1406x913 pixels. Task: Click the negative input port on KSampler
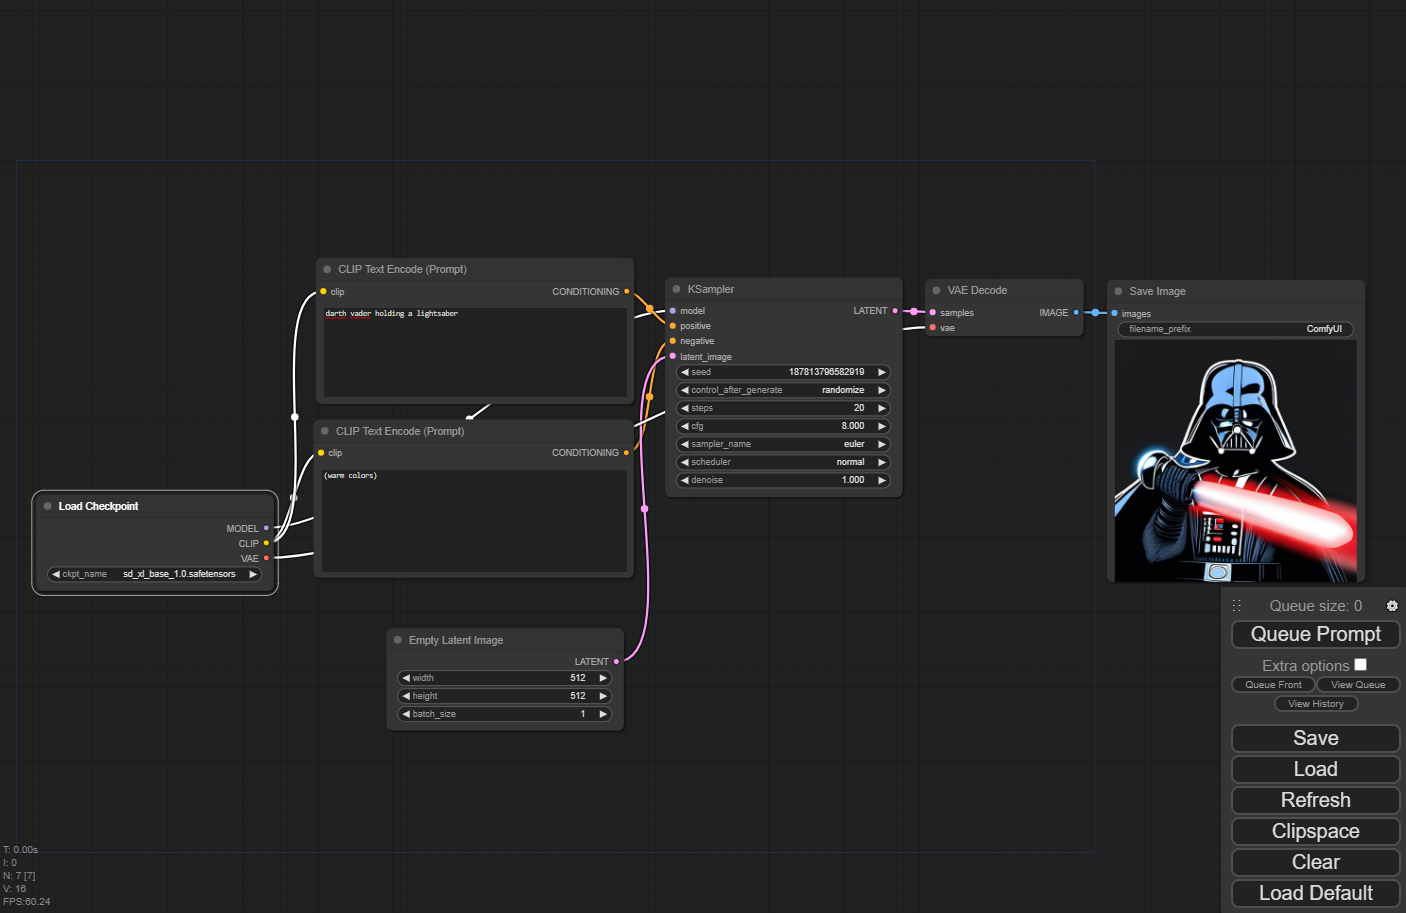tap(673, 341)
